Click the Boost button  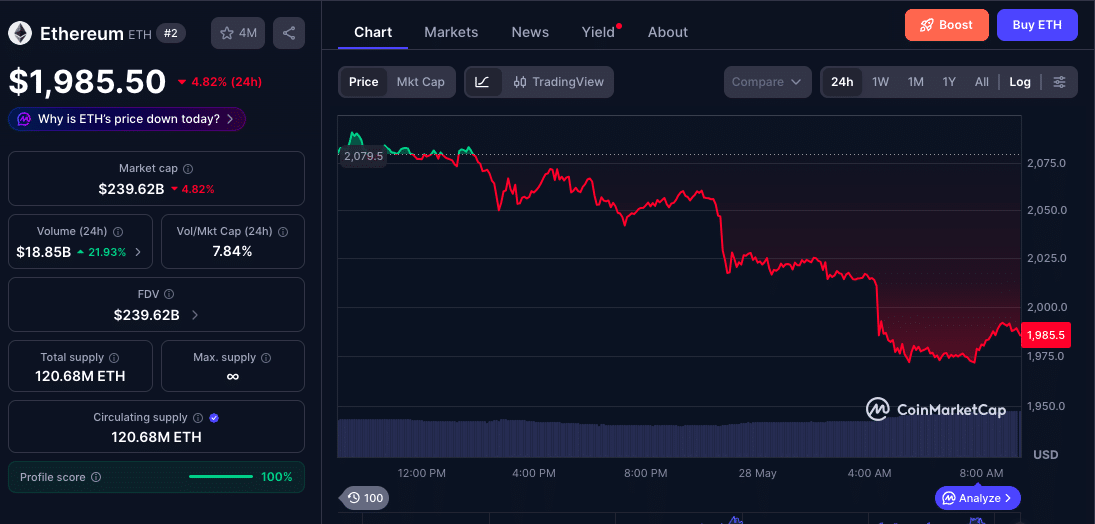pos(947,25)
